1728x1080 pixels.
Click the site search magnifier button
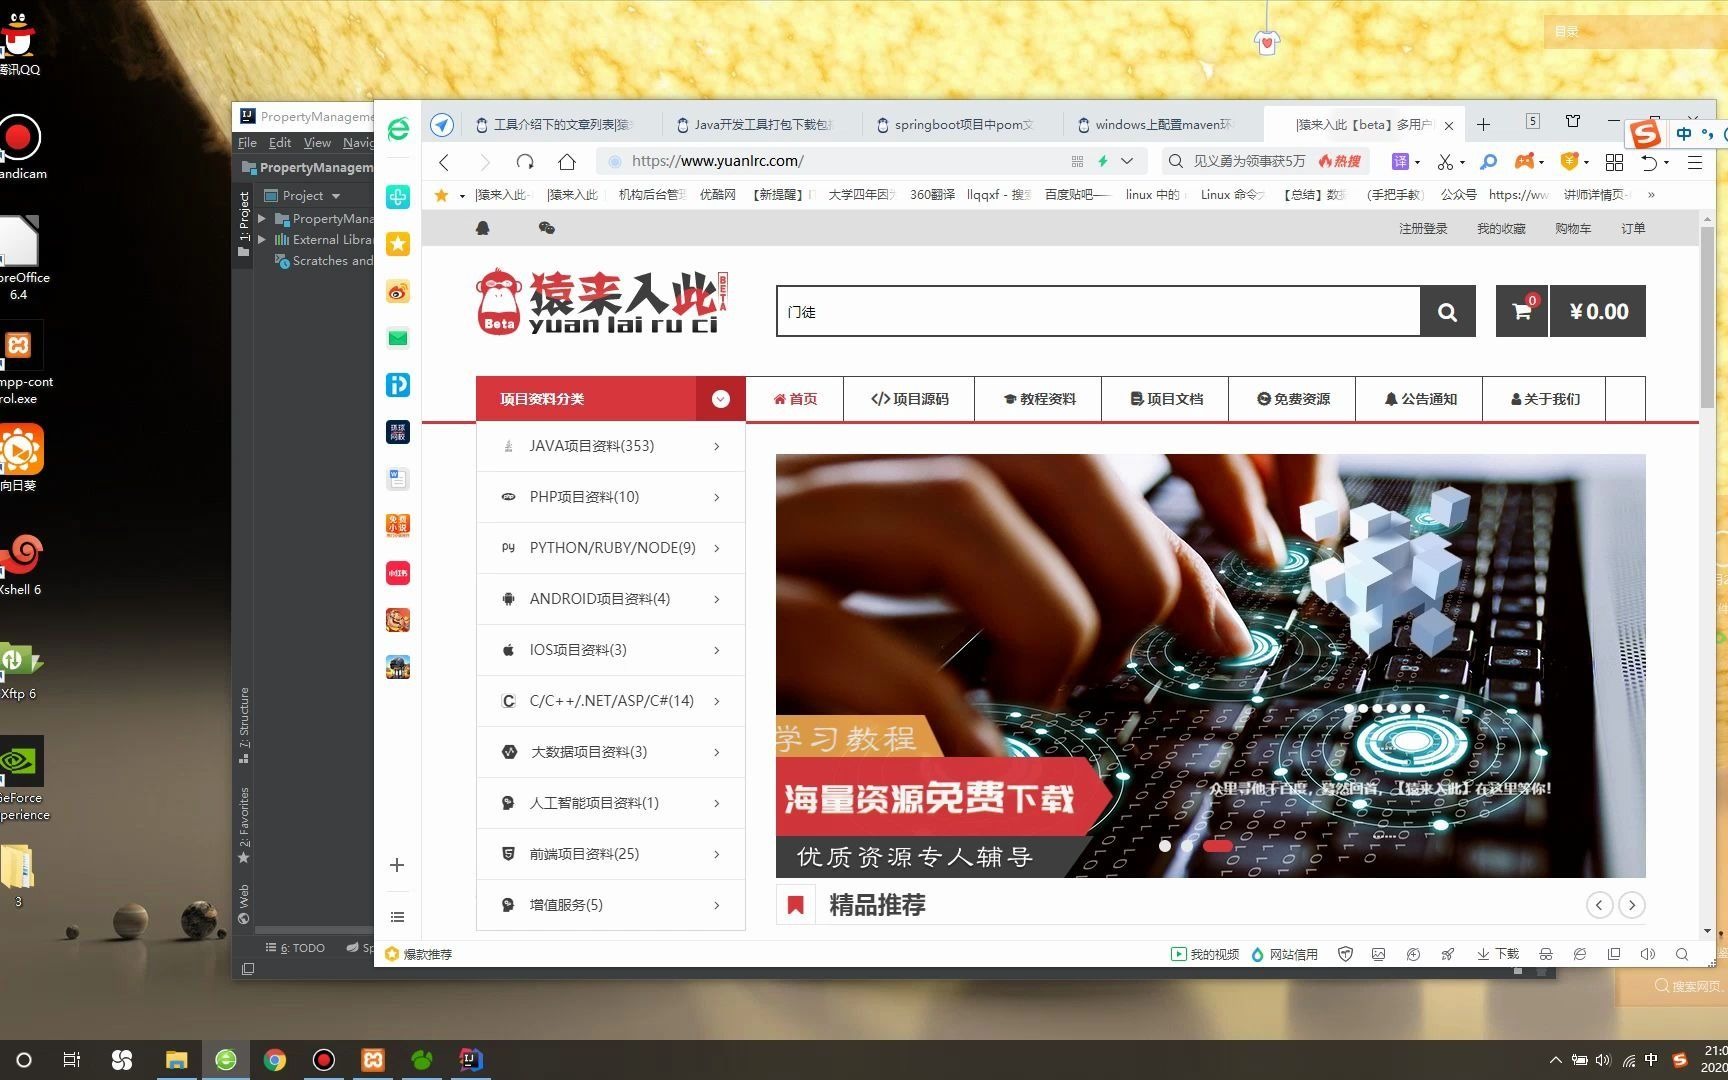[1447, 312]
